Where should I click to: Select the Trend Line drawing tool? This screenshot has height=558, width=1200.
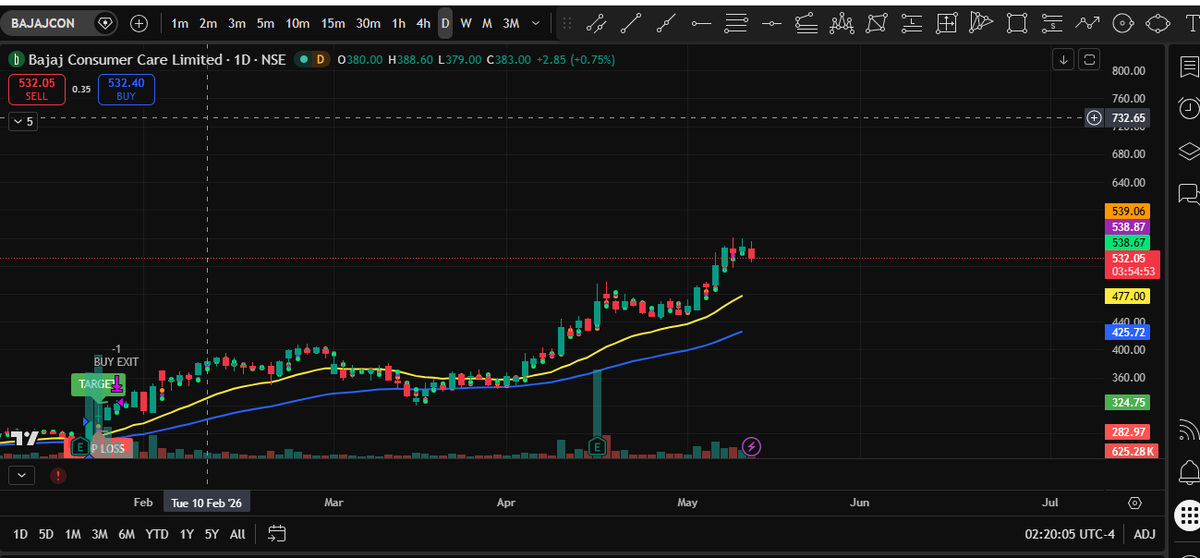(630, 23)
